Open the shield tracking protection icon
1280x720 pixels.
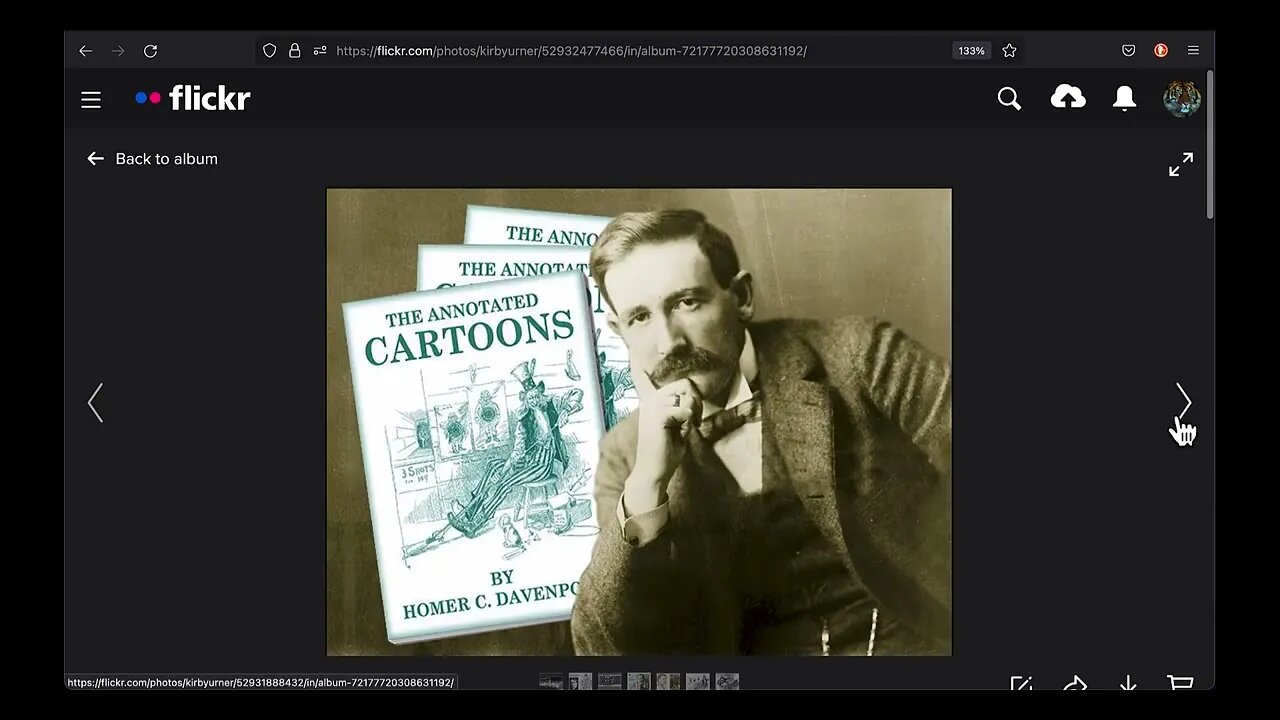point(269,50)
